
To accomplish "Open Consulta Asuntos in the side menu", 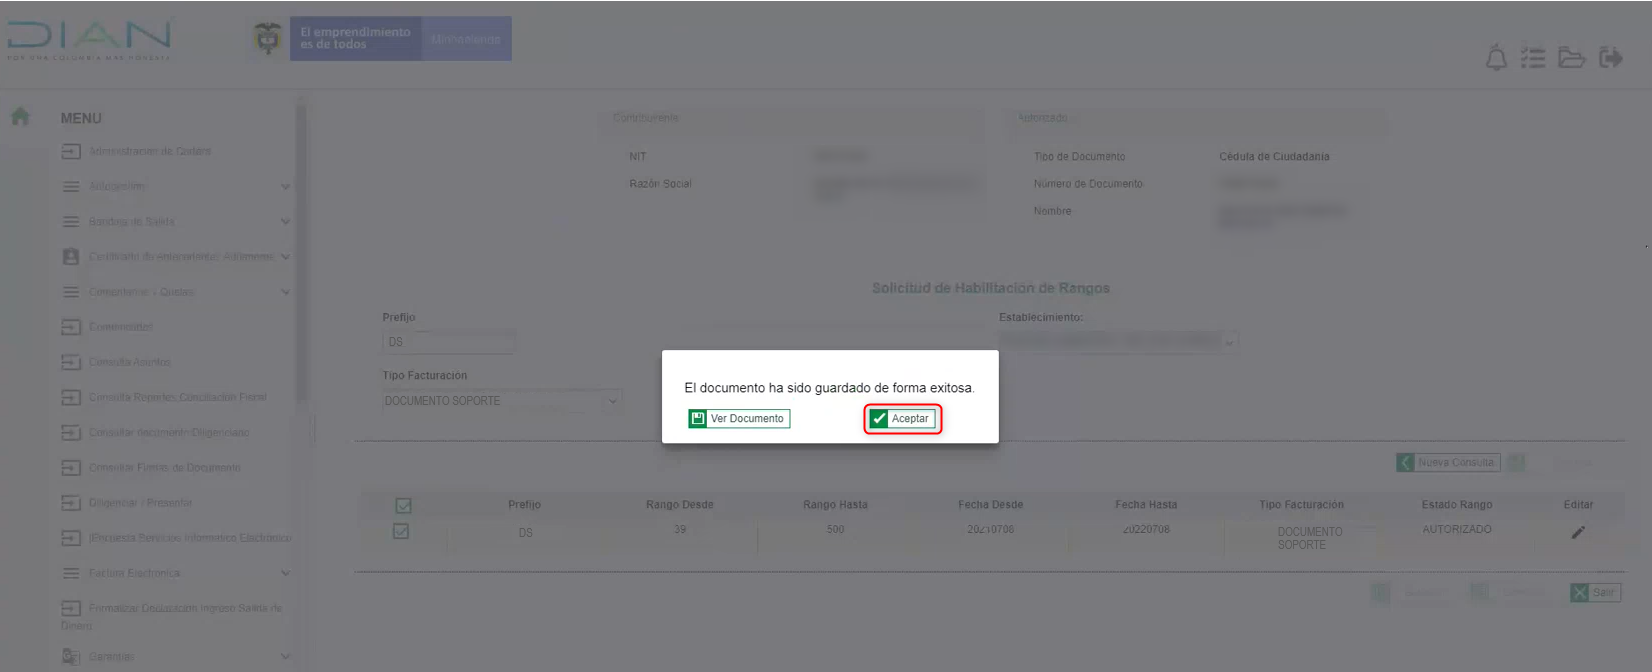I will point(129,362).
